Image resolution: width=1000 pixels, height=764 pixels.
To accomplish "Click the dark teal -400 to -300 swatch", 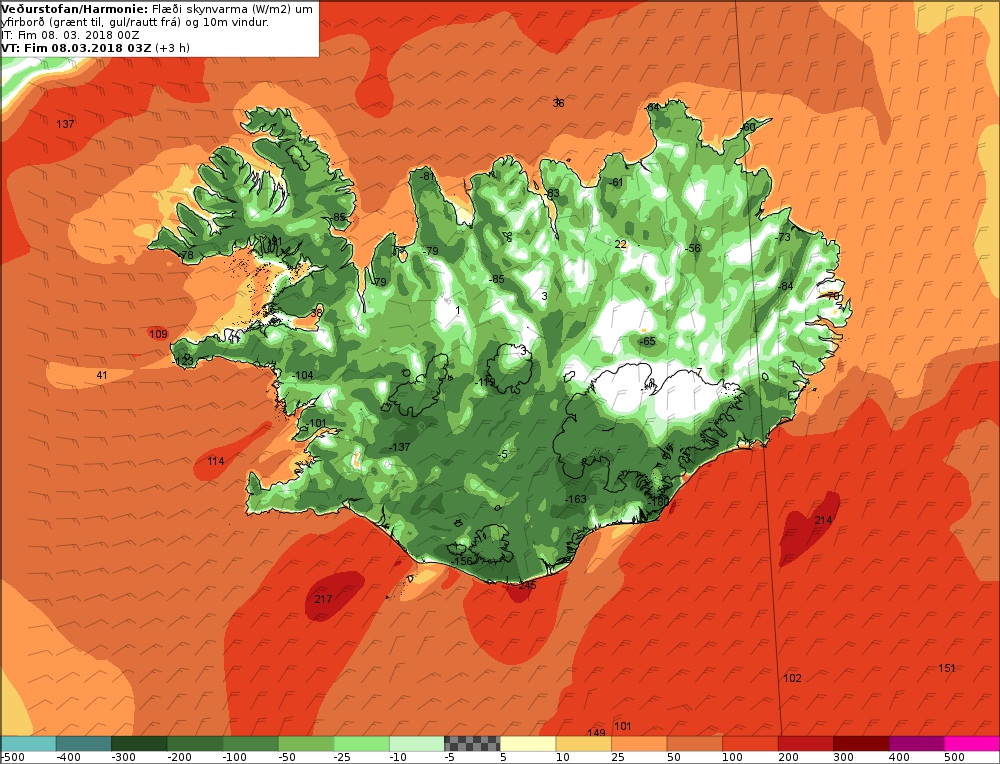I will click(x=84, y=744).
